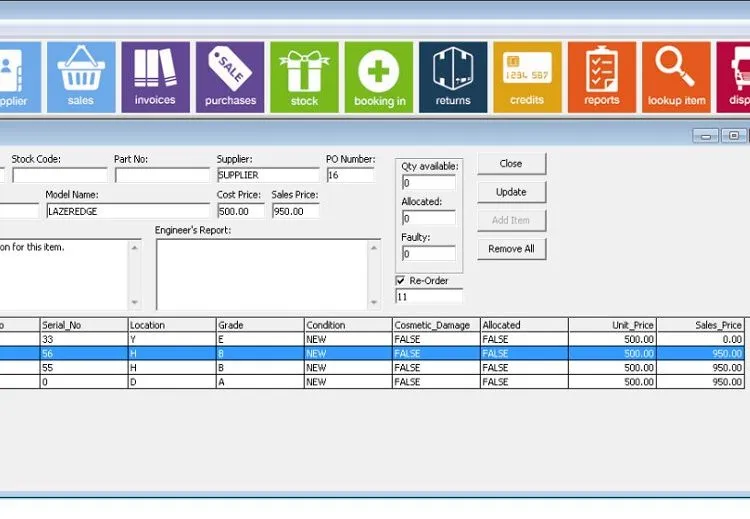Image resolution: width=750 pixels, height=519 pixels.
Task: Click the Sales Price field
Action: pyautogui.click(x=295, y=211)
